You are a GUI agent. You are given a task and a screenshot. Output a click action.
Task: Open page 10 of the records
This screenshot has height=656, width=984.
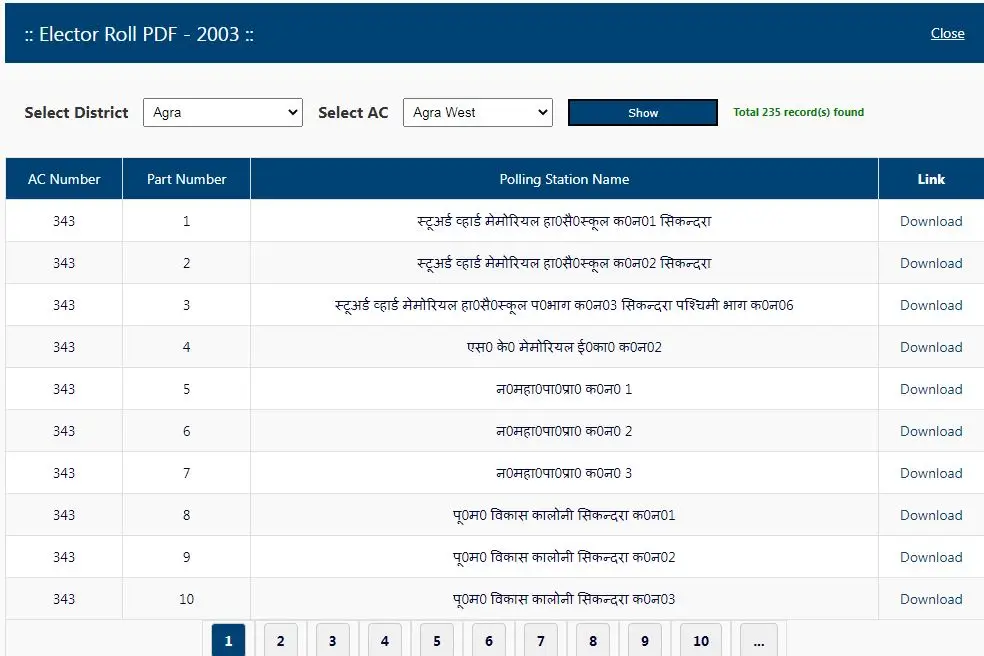701,641
